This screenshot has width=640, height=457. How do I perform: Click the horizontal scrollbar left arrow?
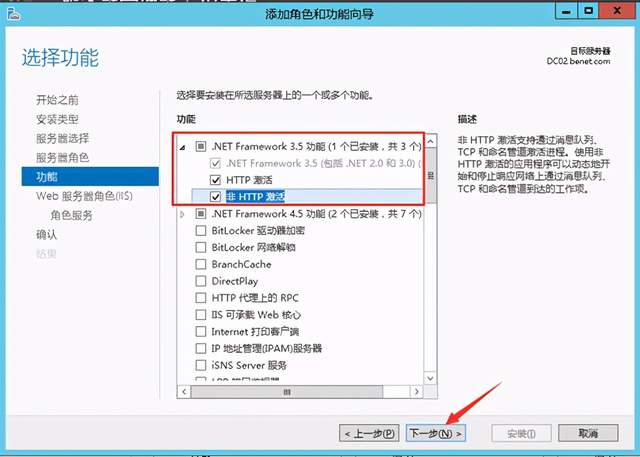pos(184,392)
